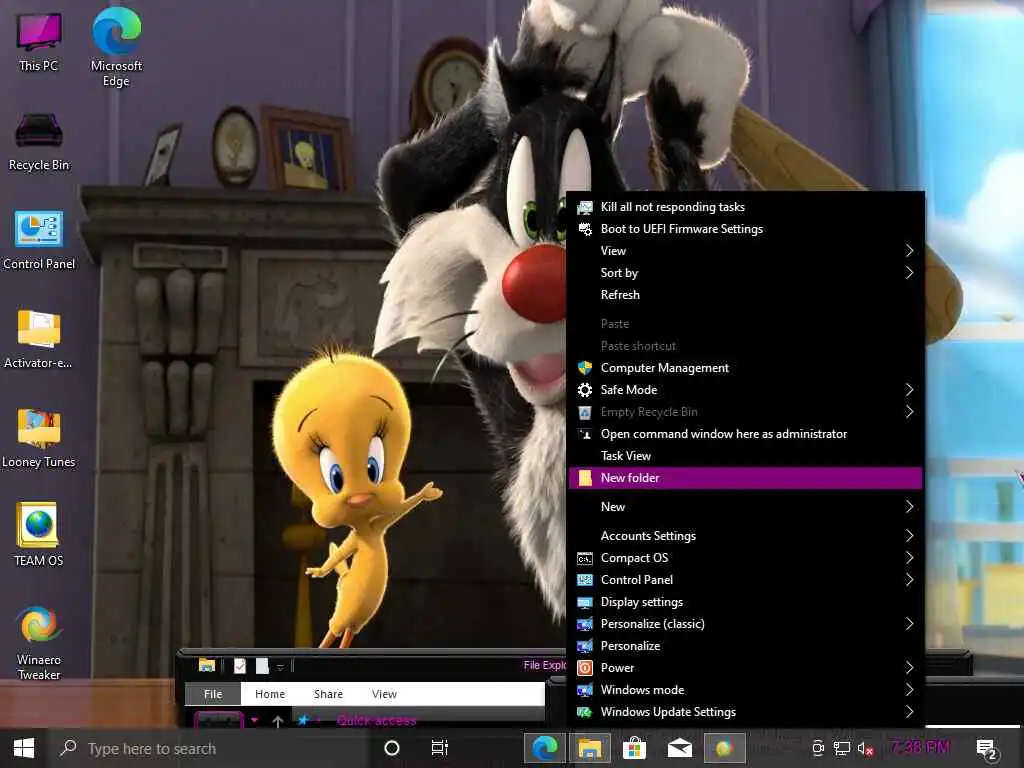Open Cortana circle icon on taskbar

pos(392,748)
